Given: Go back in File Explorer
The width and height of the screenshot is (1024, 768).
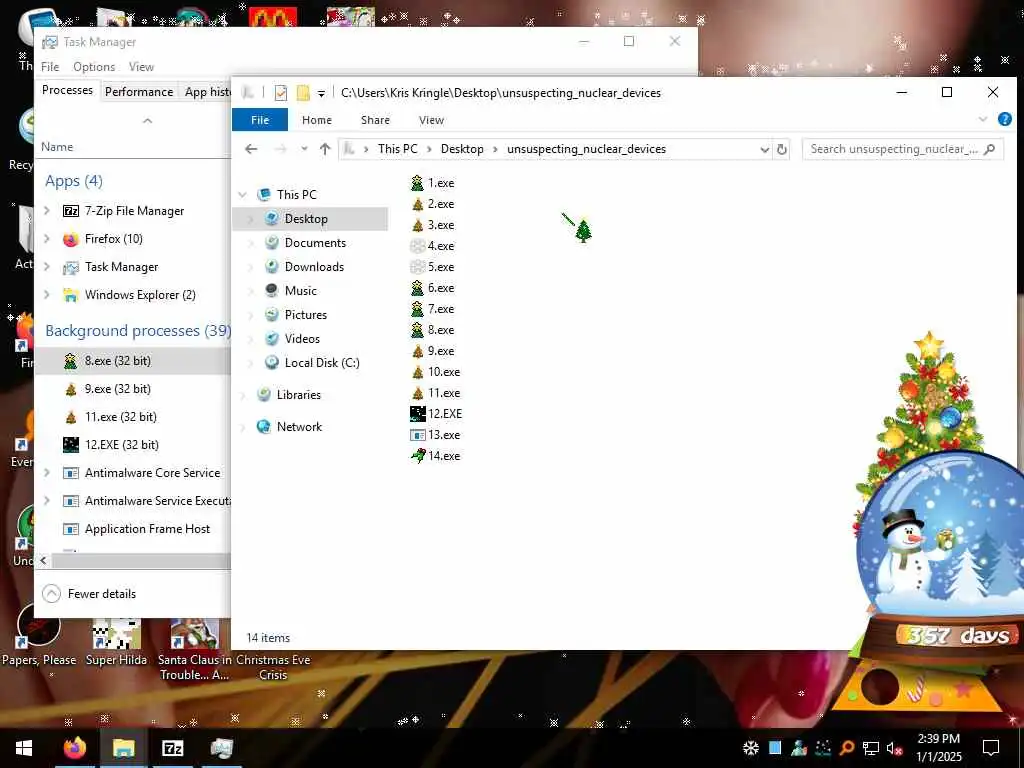Looking at the screenshot, I should tap(251, 149).
